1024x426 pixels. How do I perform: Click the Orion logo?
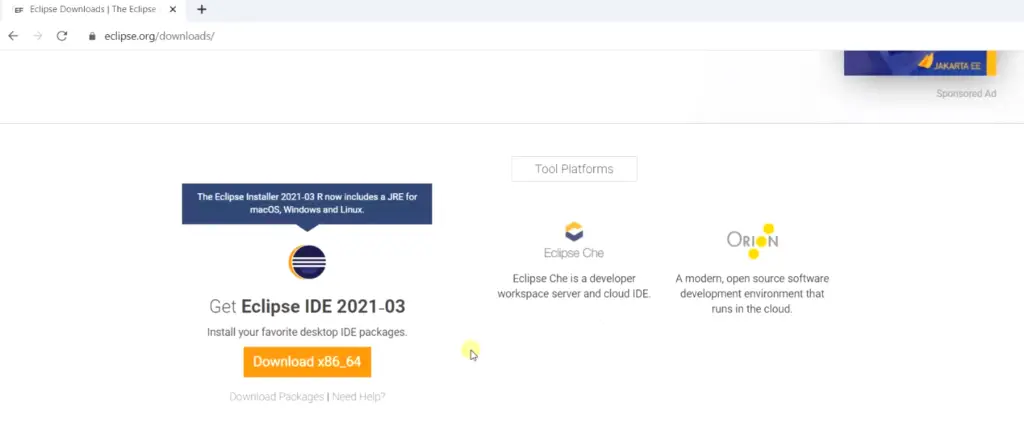point(752,241)
